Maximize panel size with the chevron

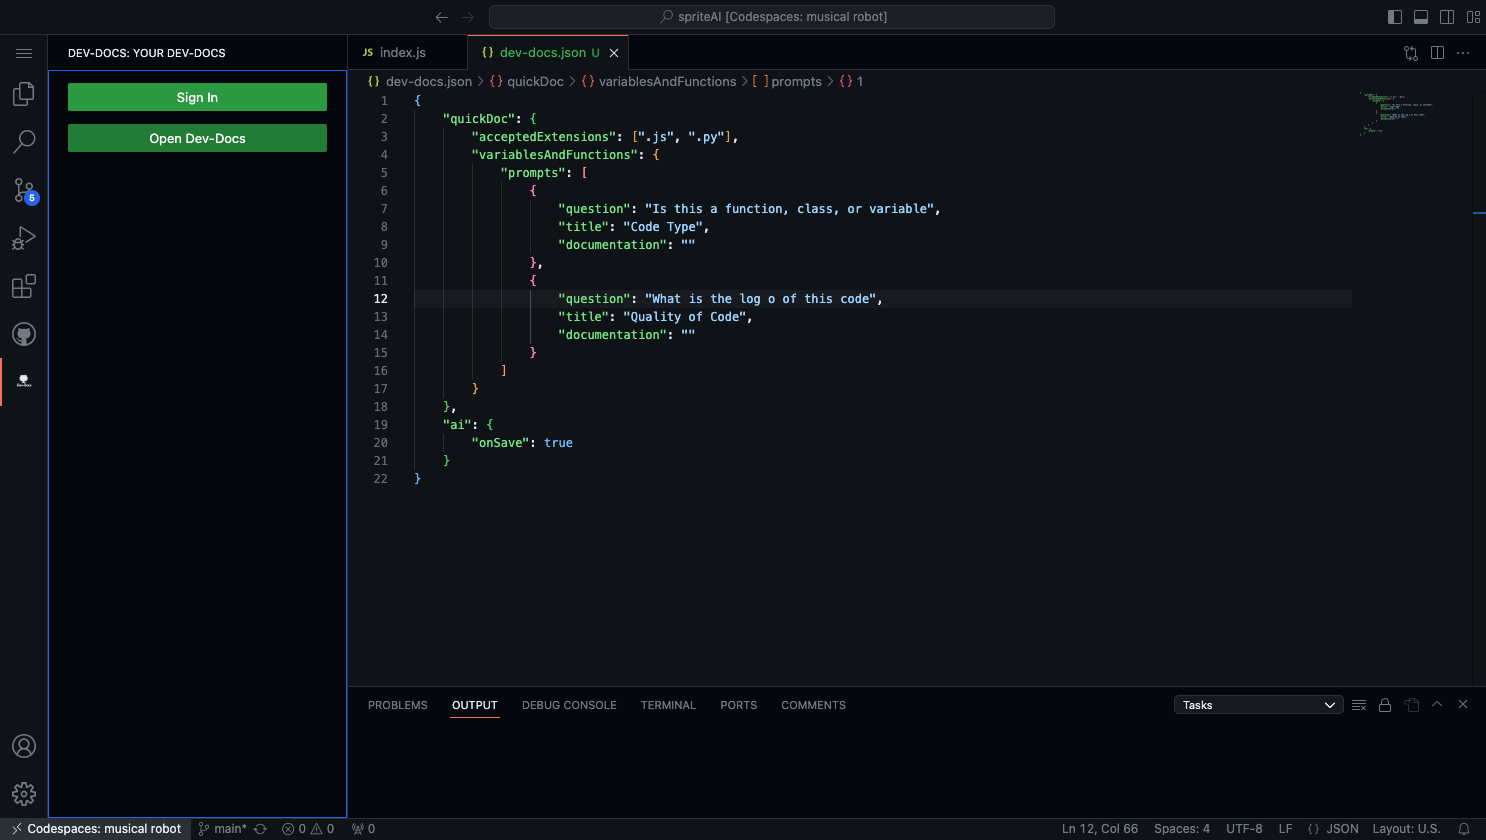point(1437,705)
